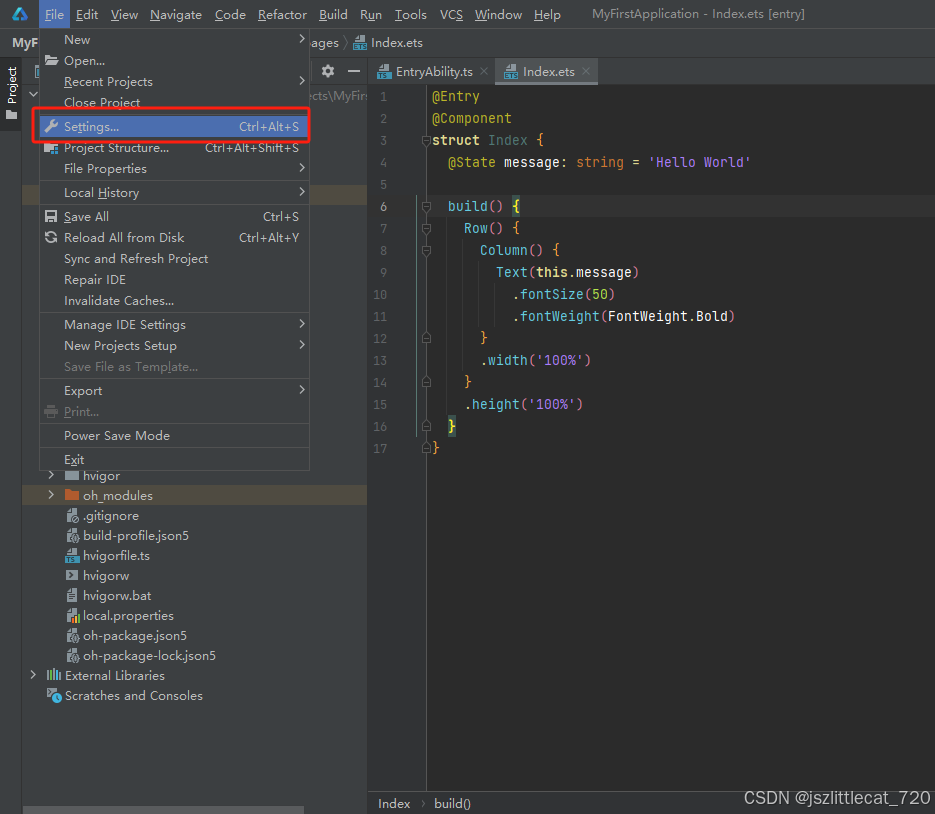Image resolution: width=935 pixels, height=814 pixels.
Task: Close the Index.ets editor tab
Action: click(587, 72)
